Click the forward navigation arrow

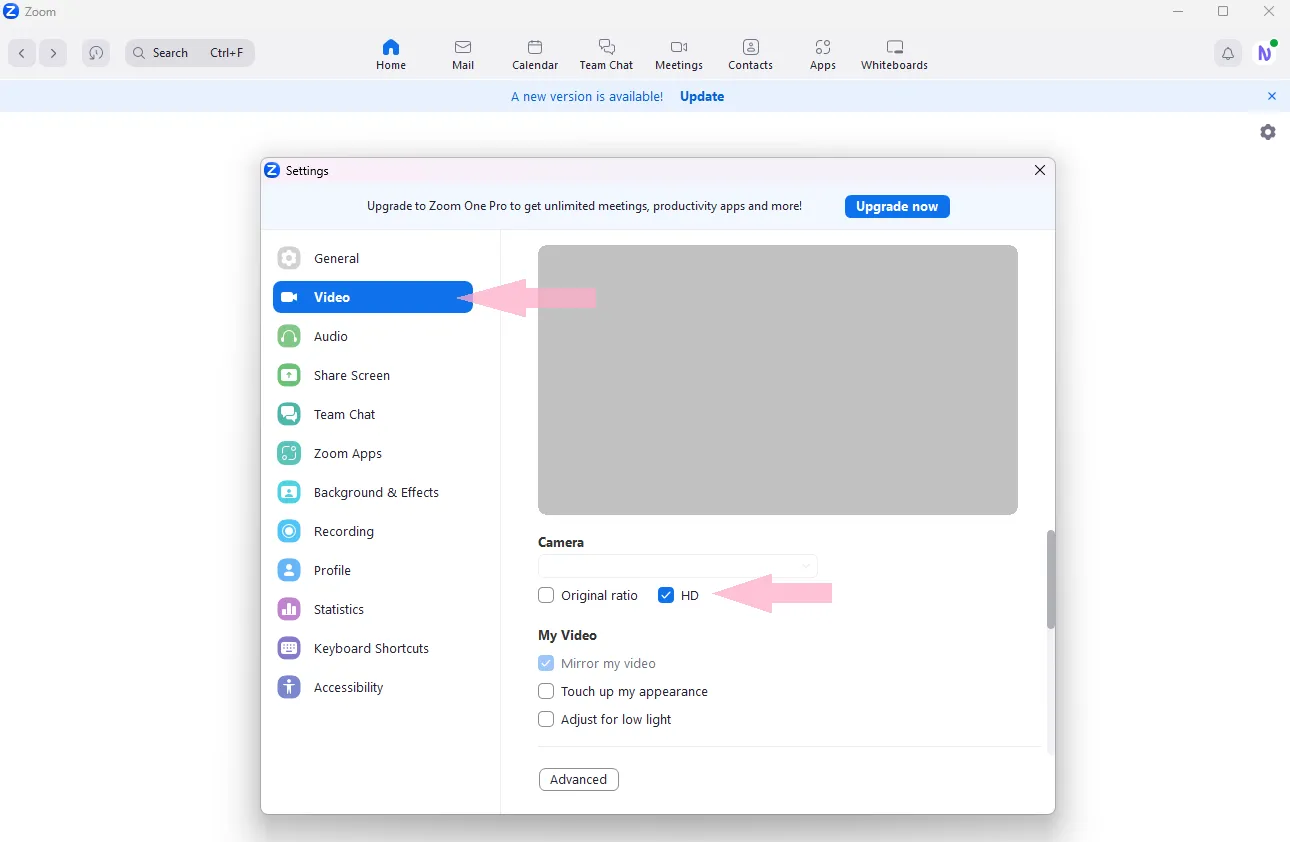coord(53,53)
